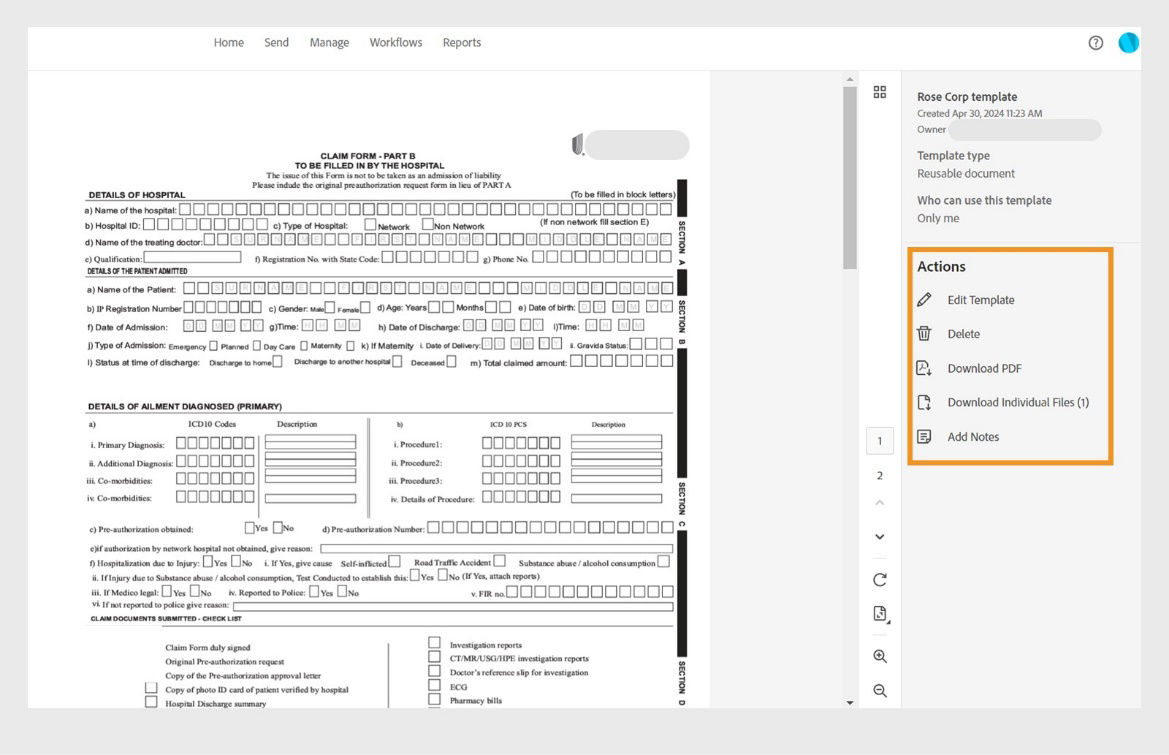The height and width of the screenshot is (755, 1169).
Task: Open the Help question mark icon
Action: coord(1097,42)
